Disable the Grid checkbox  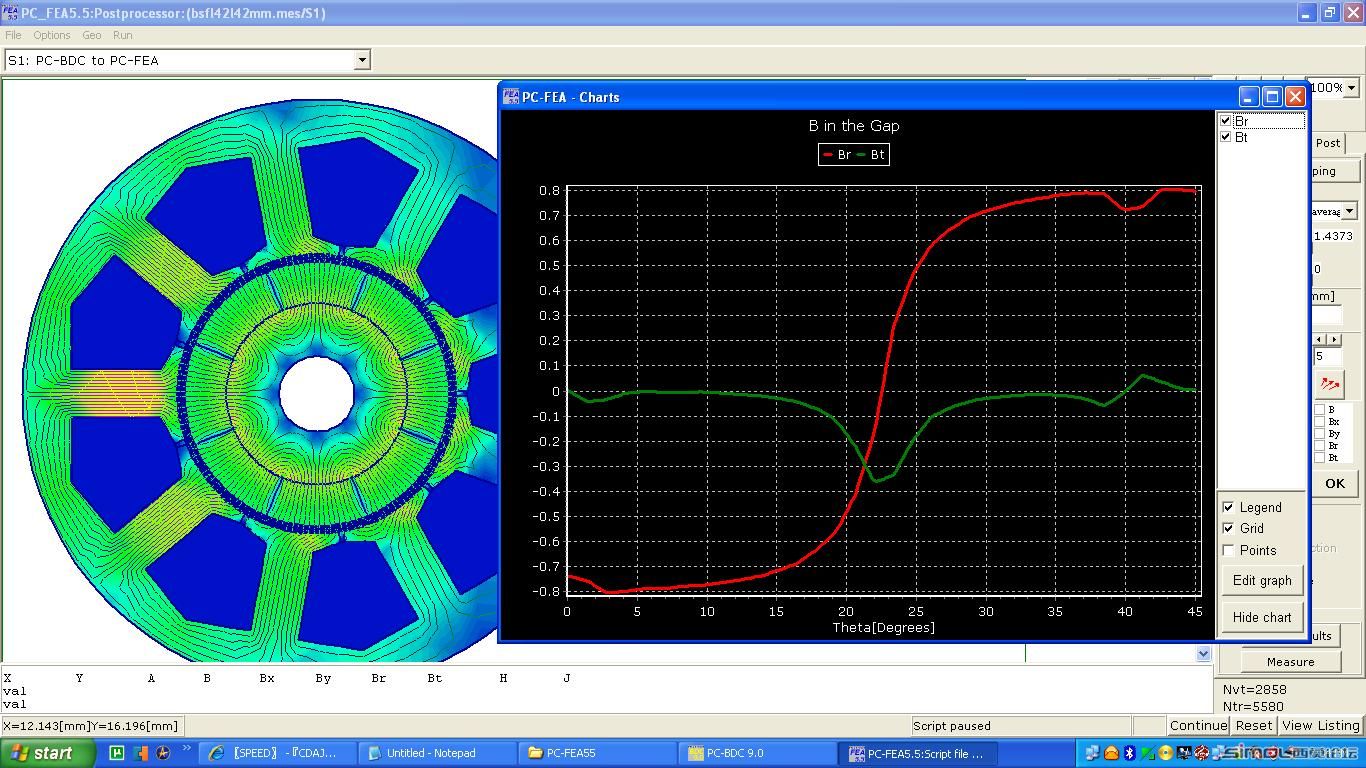tap(1228, 528)
